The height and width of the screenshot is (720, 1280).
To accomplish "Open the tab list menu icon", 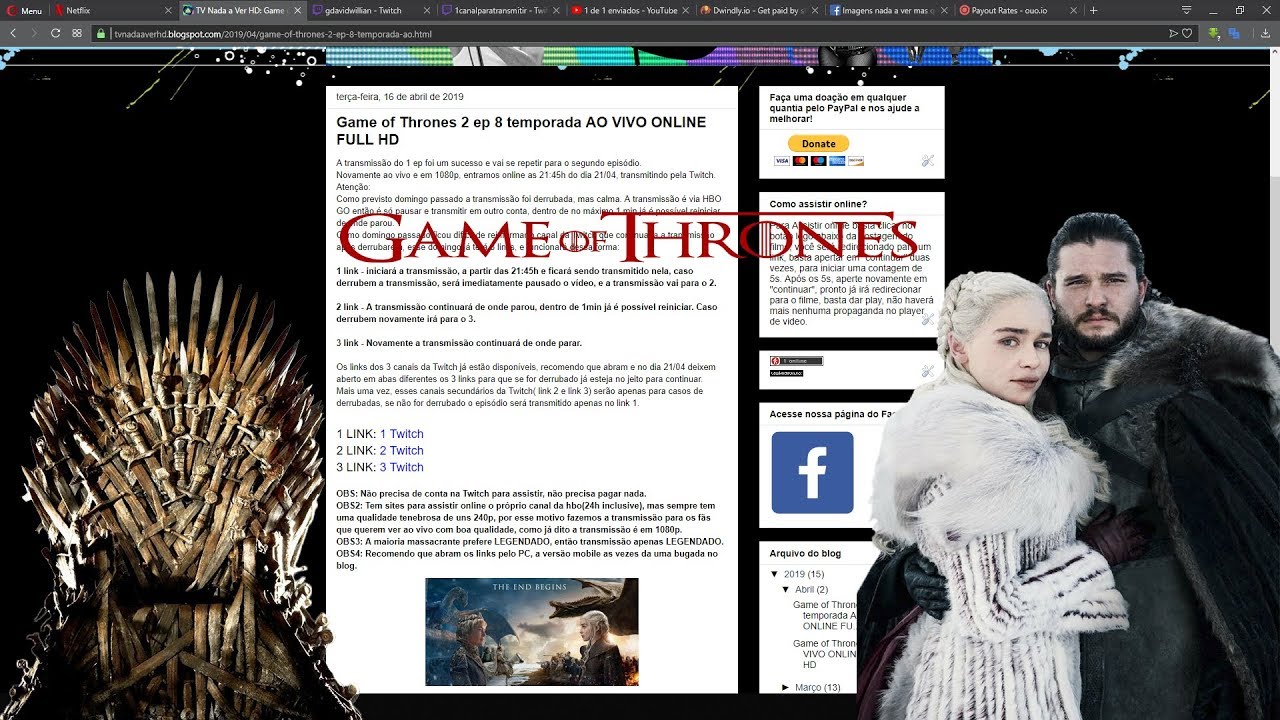I will [1186, 10].
